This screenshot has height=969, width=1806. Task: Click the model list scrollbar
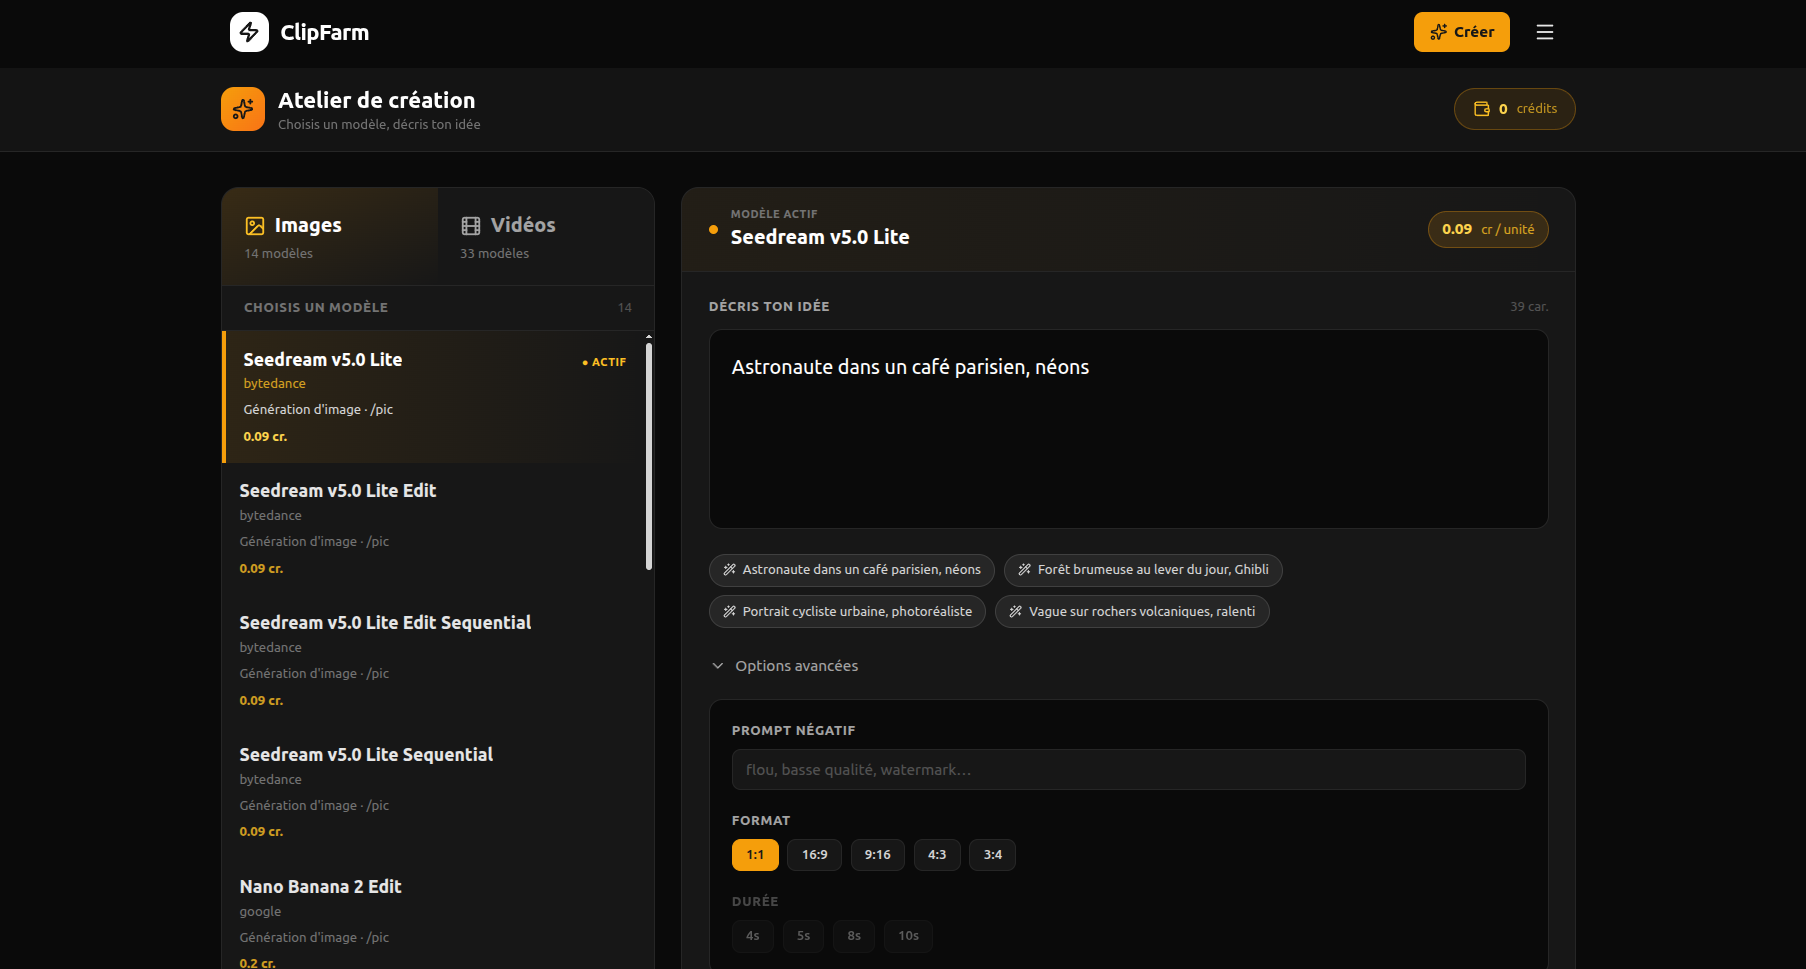(649, 456)
